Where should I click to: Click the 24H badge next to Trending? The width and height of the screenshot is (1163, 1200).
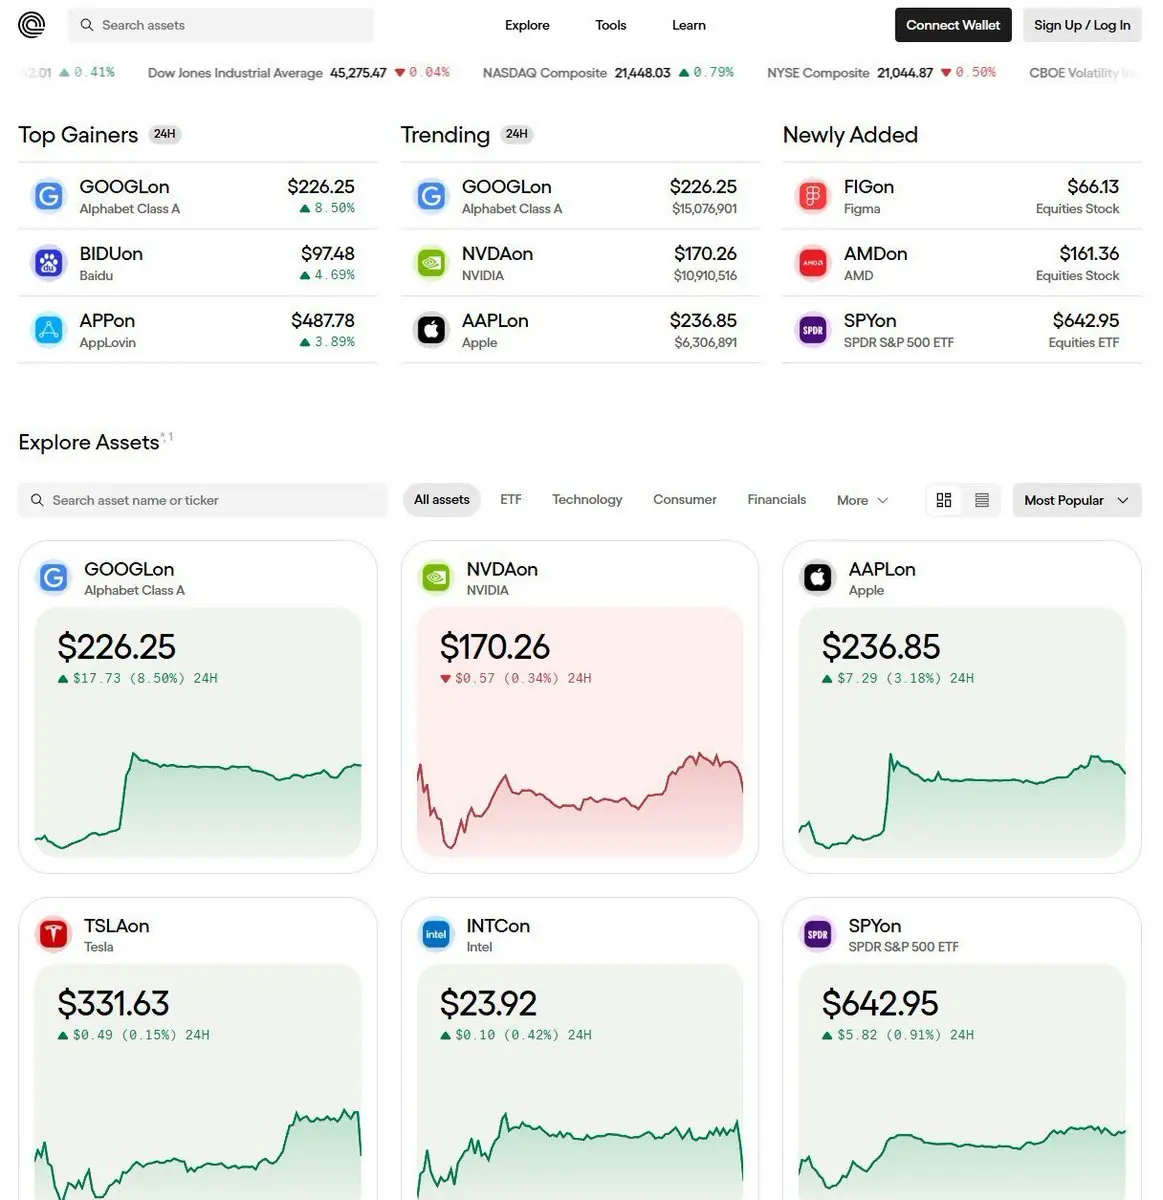517,134
